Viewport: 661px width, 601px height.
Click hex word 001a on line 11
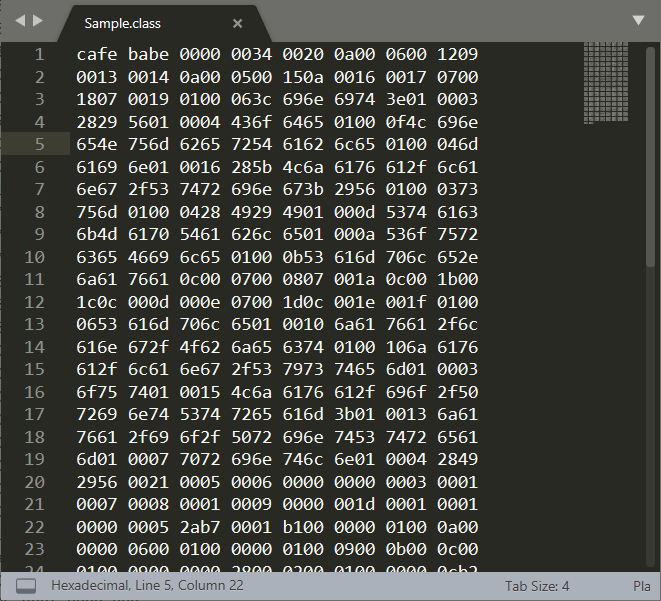[x=355, y=279]
